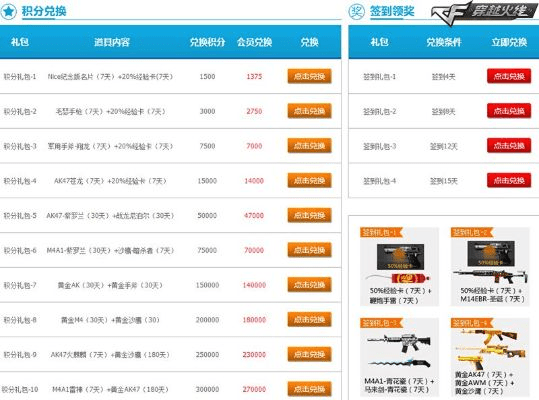Click the 50%经验卡 caption under 签到礼包-1 card

pos(400,291)
